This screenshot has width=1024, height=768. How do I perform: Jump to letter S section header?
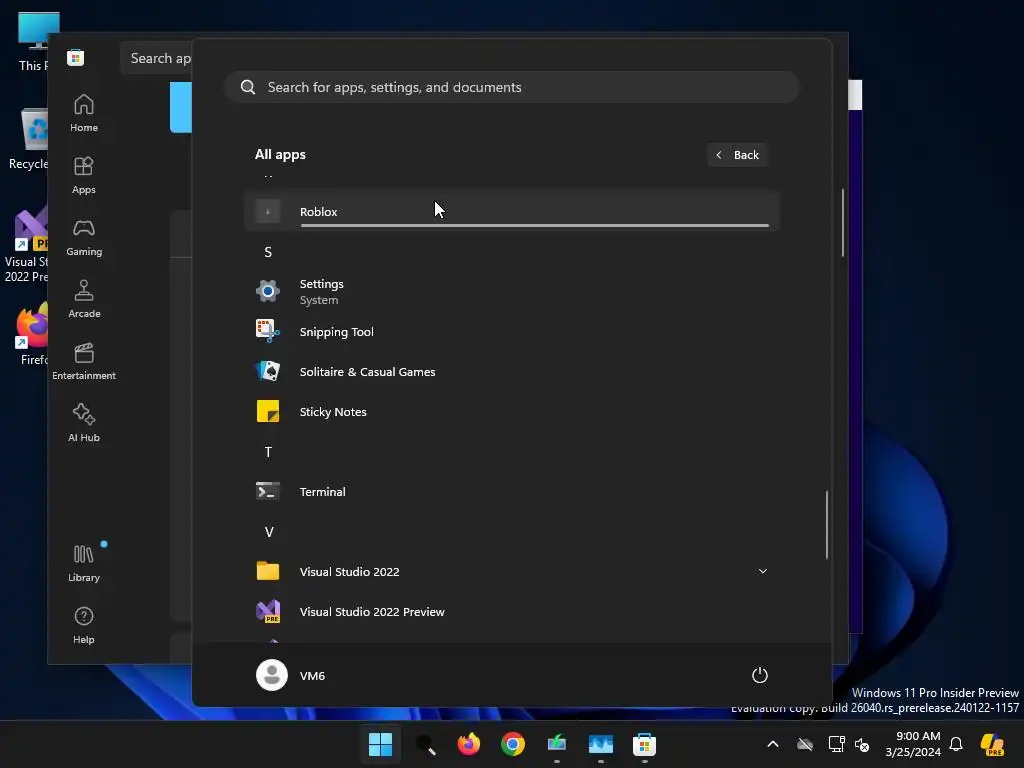[x=268, y=252]
